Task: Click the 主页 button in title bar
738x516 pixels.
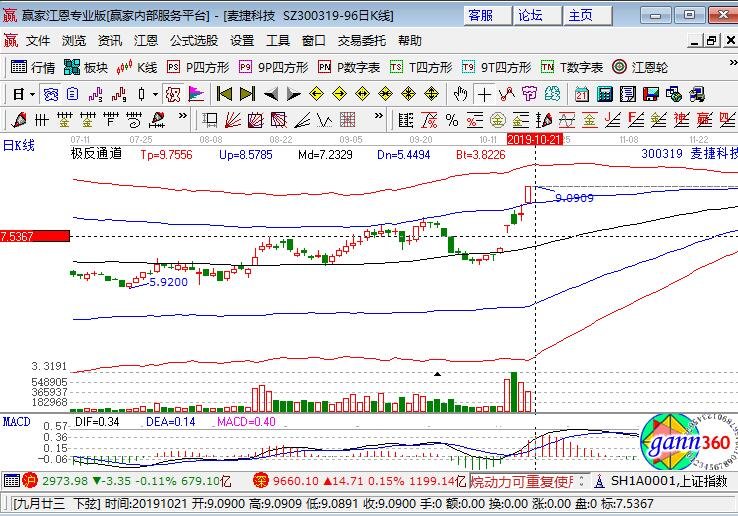Action: coord(587,16)
